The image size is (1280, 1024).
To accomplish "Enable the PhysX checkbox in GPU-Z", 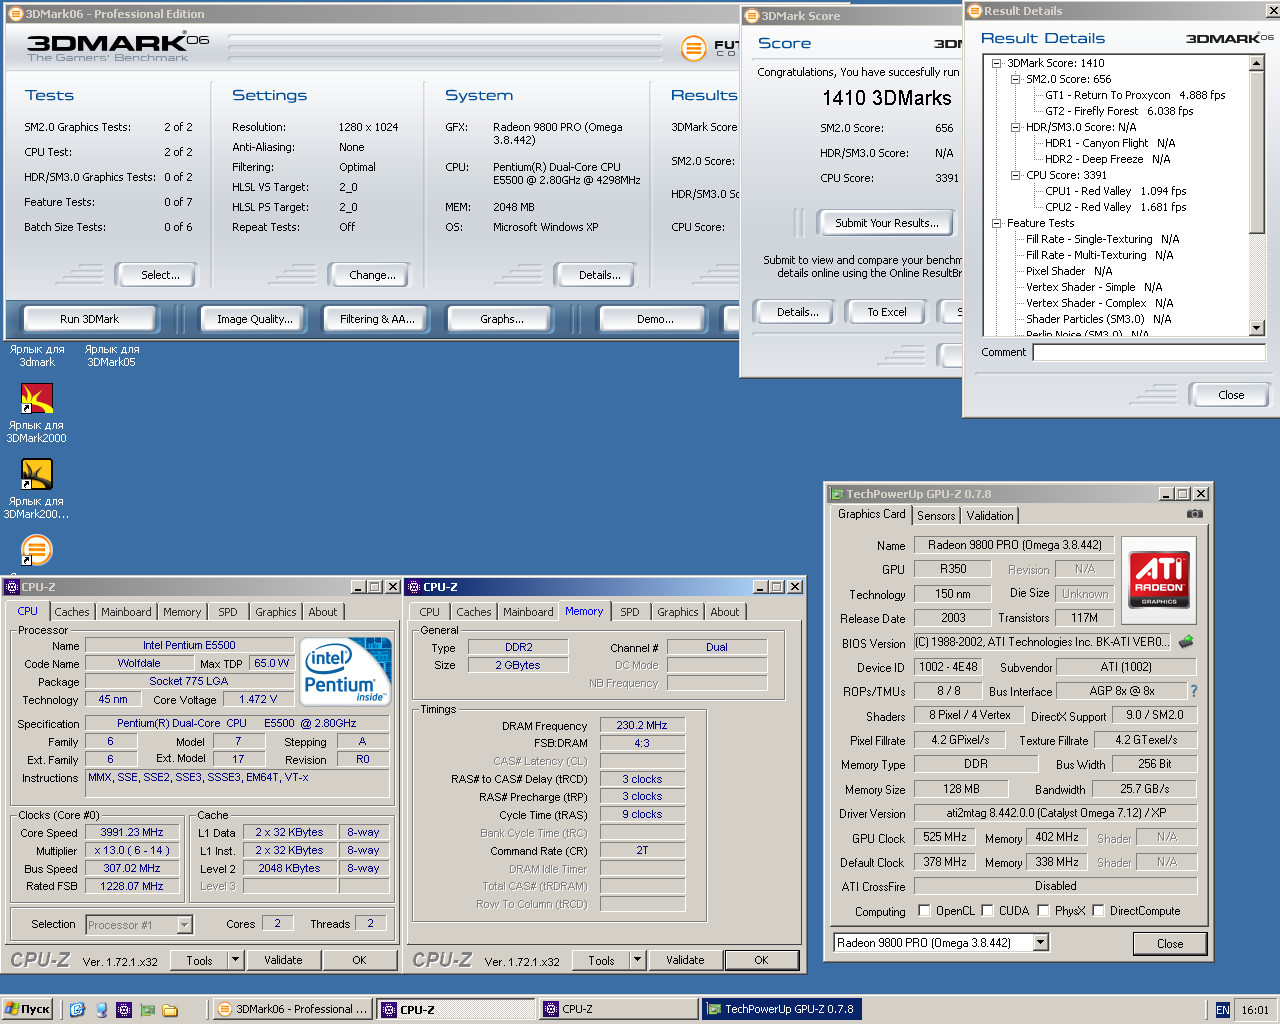I will point(1043,911).
